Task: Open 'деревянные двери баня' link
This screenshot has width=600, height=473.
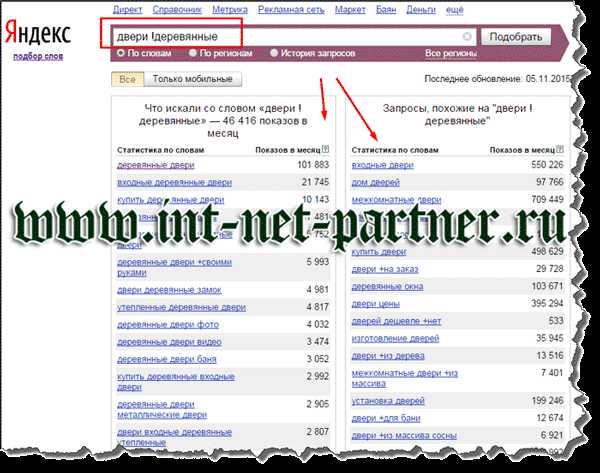Action: (x=166, y=359)
